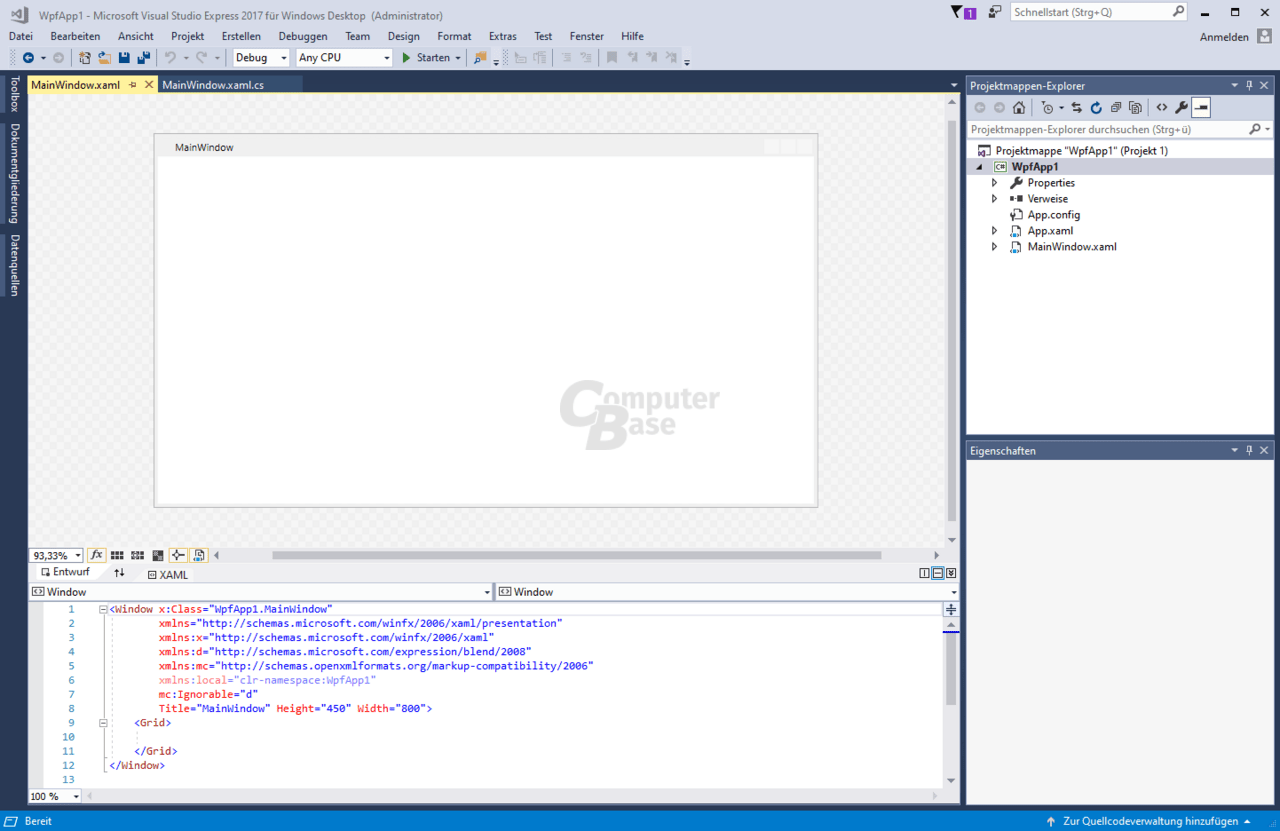This screenshot has width=1280, height=831.
Task: Open the Debug configuration dropdown
Action: coord(283,57)
